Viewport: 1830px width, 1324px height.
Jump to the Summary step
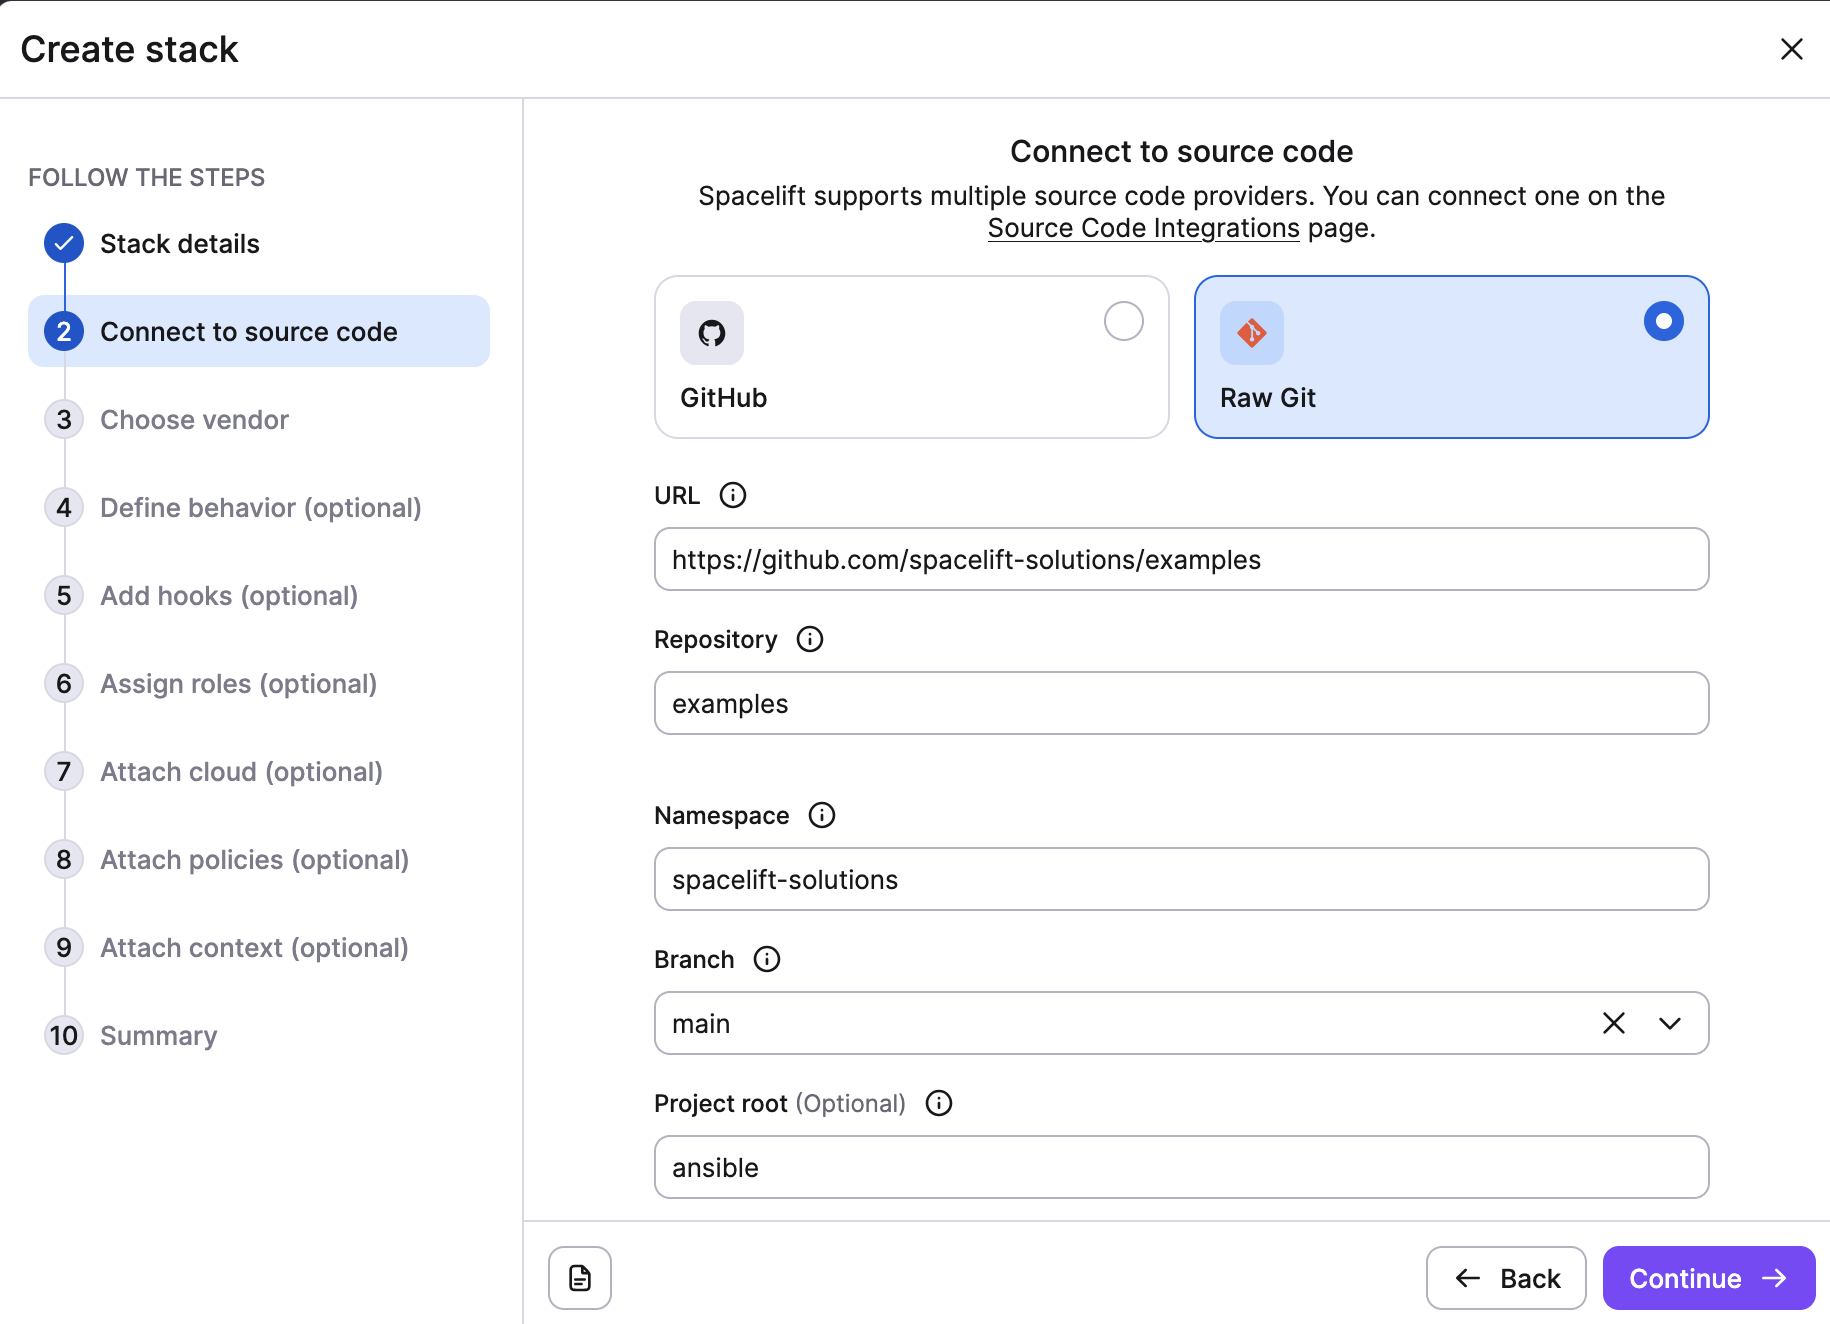(159, 1035)
